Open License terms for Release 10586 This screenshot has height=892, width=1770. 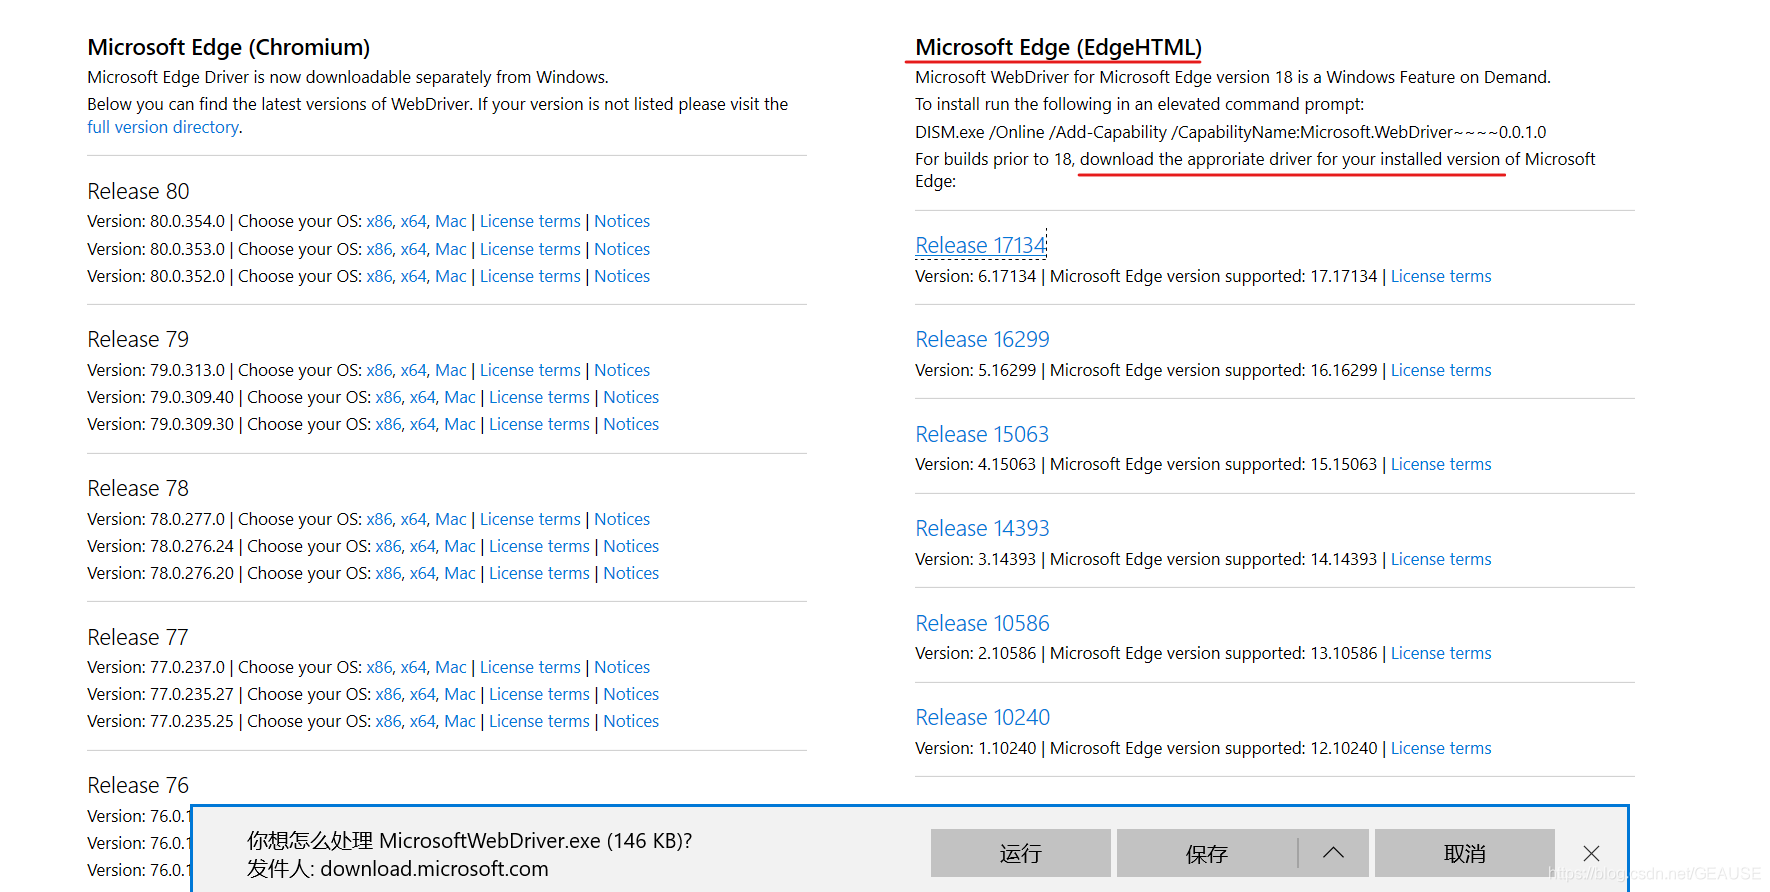pyautogui.click(x=1441, y=653)
